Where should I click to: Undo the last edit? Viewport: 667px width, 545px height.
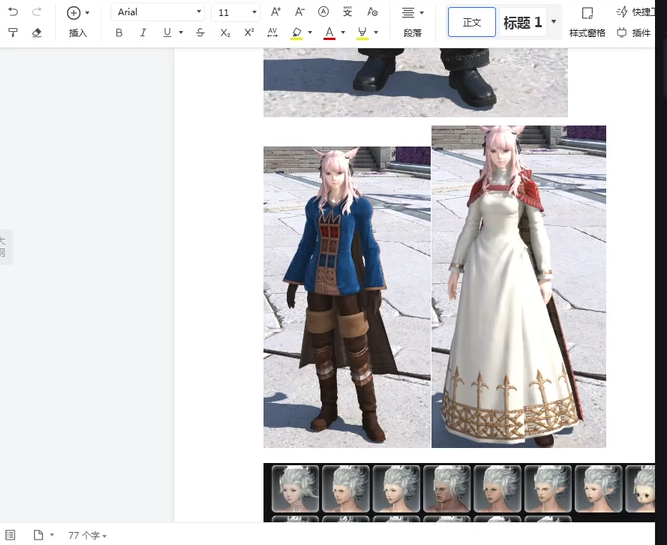(x=13, y=12)
